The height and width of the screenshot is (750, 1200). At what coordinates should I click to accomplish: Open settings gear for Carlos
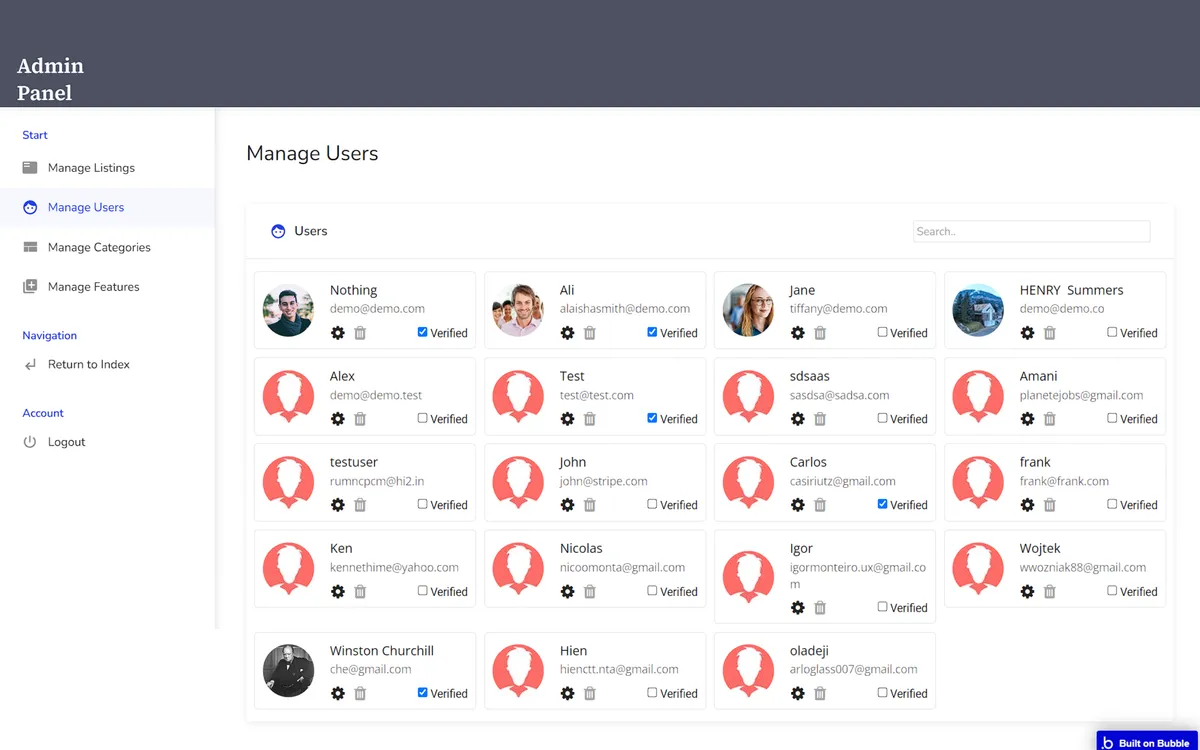(x=798, y=505)
